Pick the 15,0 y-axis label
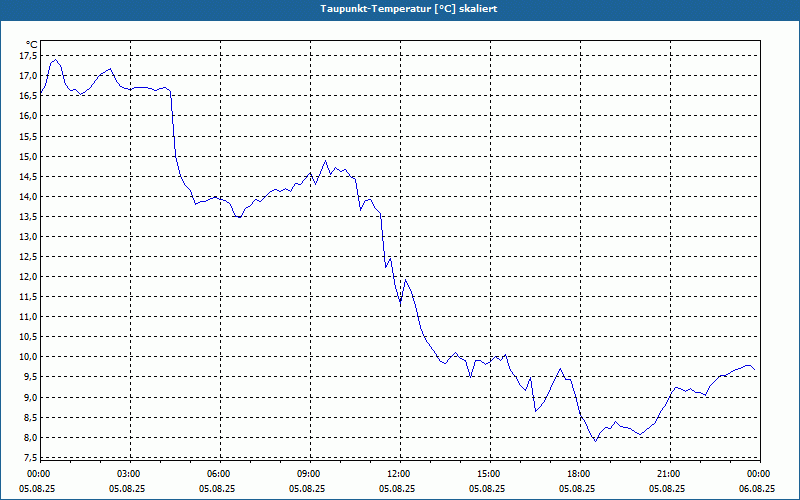 tap(28, 156)
